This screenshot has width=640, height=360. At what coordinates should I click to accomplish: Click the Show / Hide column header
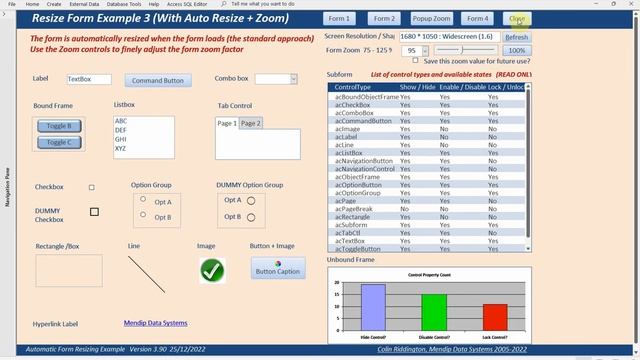(x=417, y=87)
